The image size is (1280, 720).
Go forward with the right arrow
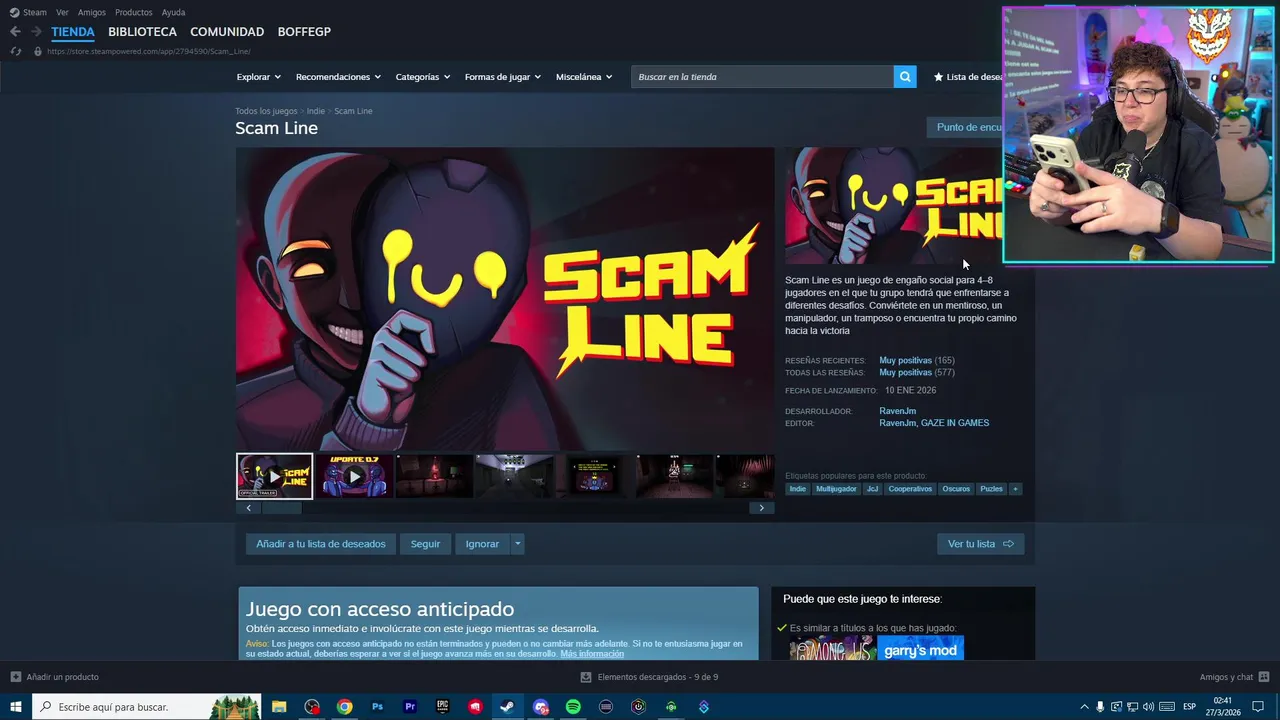coord(36,32)
